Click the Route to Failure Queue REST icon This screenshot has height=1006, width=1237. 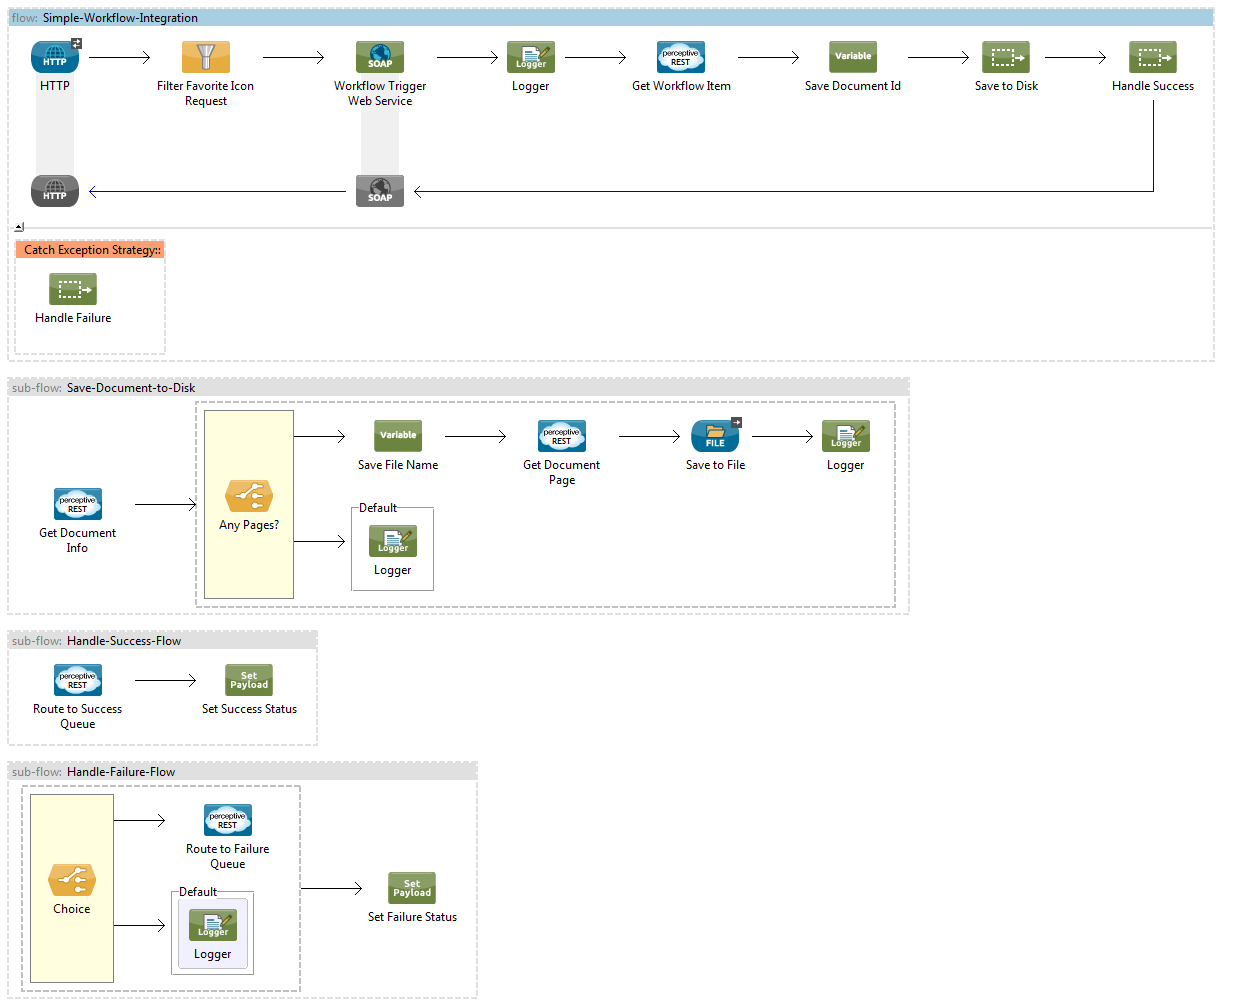[228, 820]
